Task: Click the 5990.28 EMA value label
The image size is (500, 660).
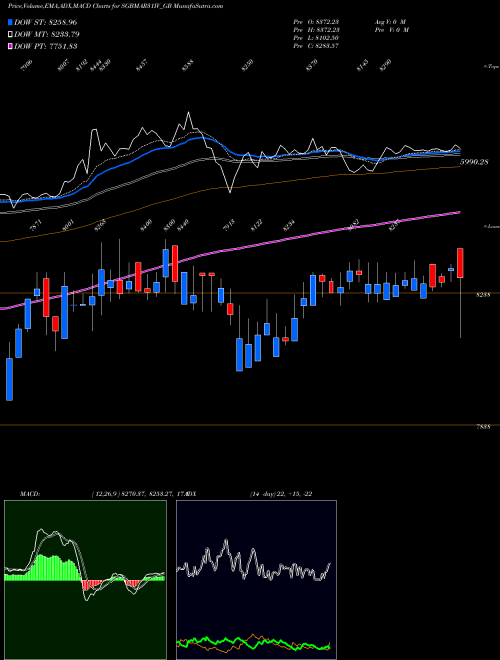Action: click(474, 162)
